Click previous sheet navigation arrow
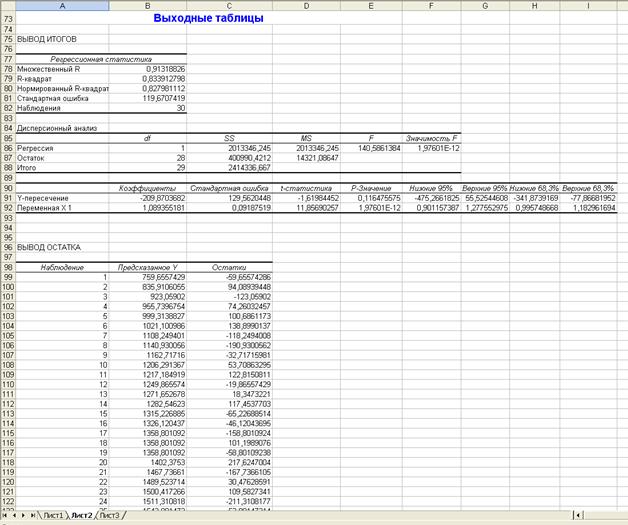 14,516
